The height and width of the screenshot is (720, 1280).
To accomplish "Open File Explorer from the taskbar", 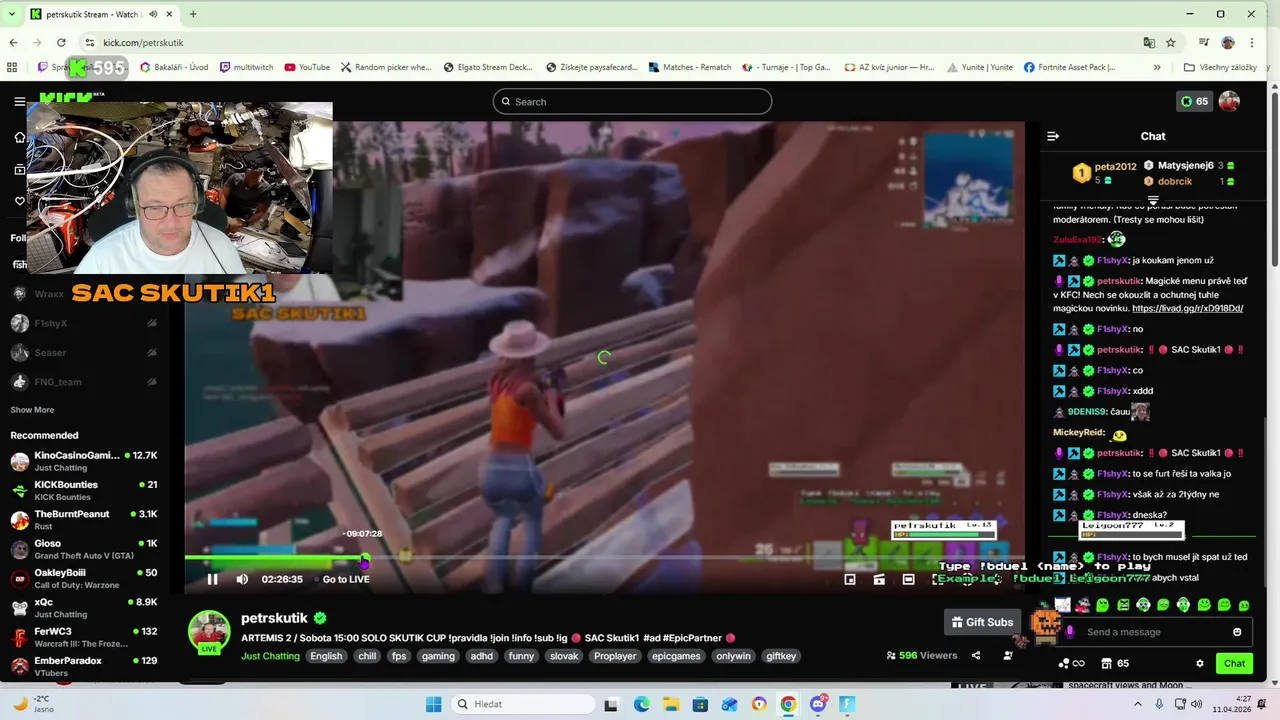I will click(x=670, y=704).
